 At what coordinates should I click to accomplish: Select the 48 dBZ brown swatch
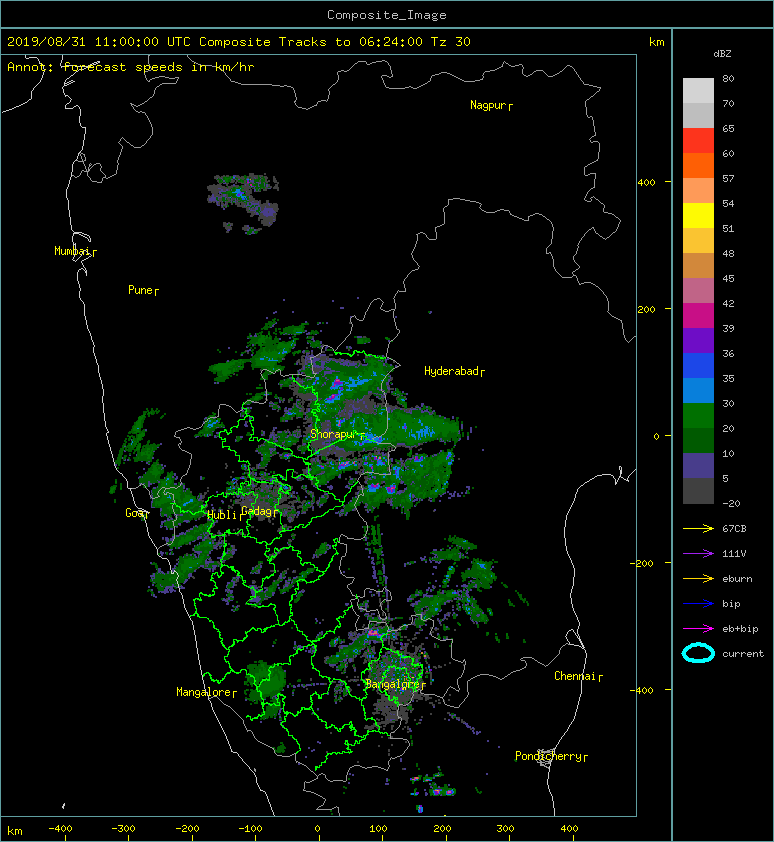(x=698, y=265)
